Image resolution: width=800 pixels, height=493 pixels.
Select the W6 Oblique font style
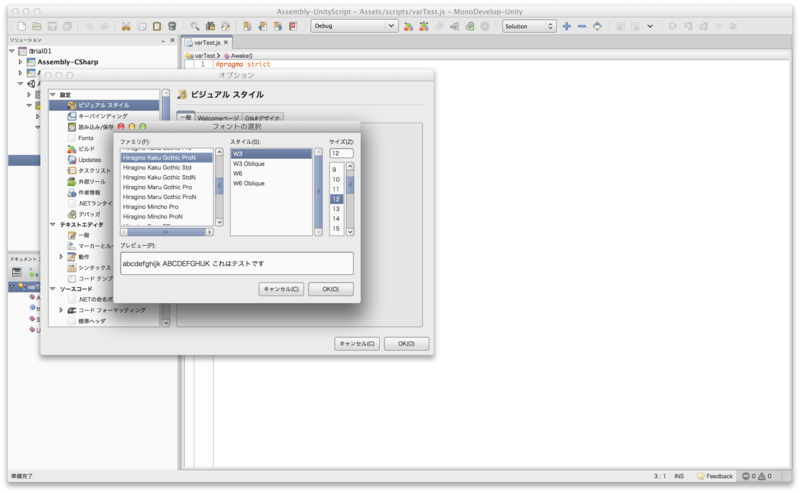click(271, 183)
